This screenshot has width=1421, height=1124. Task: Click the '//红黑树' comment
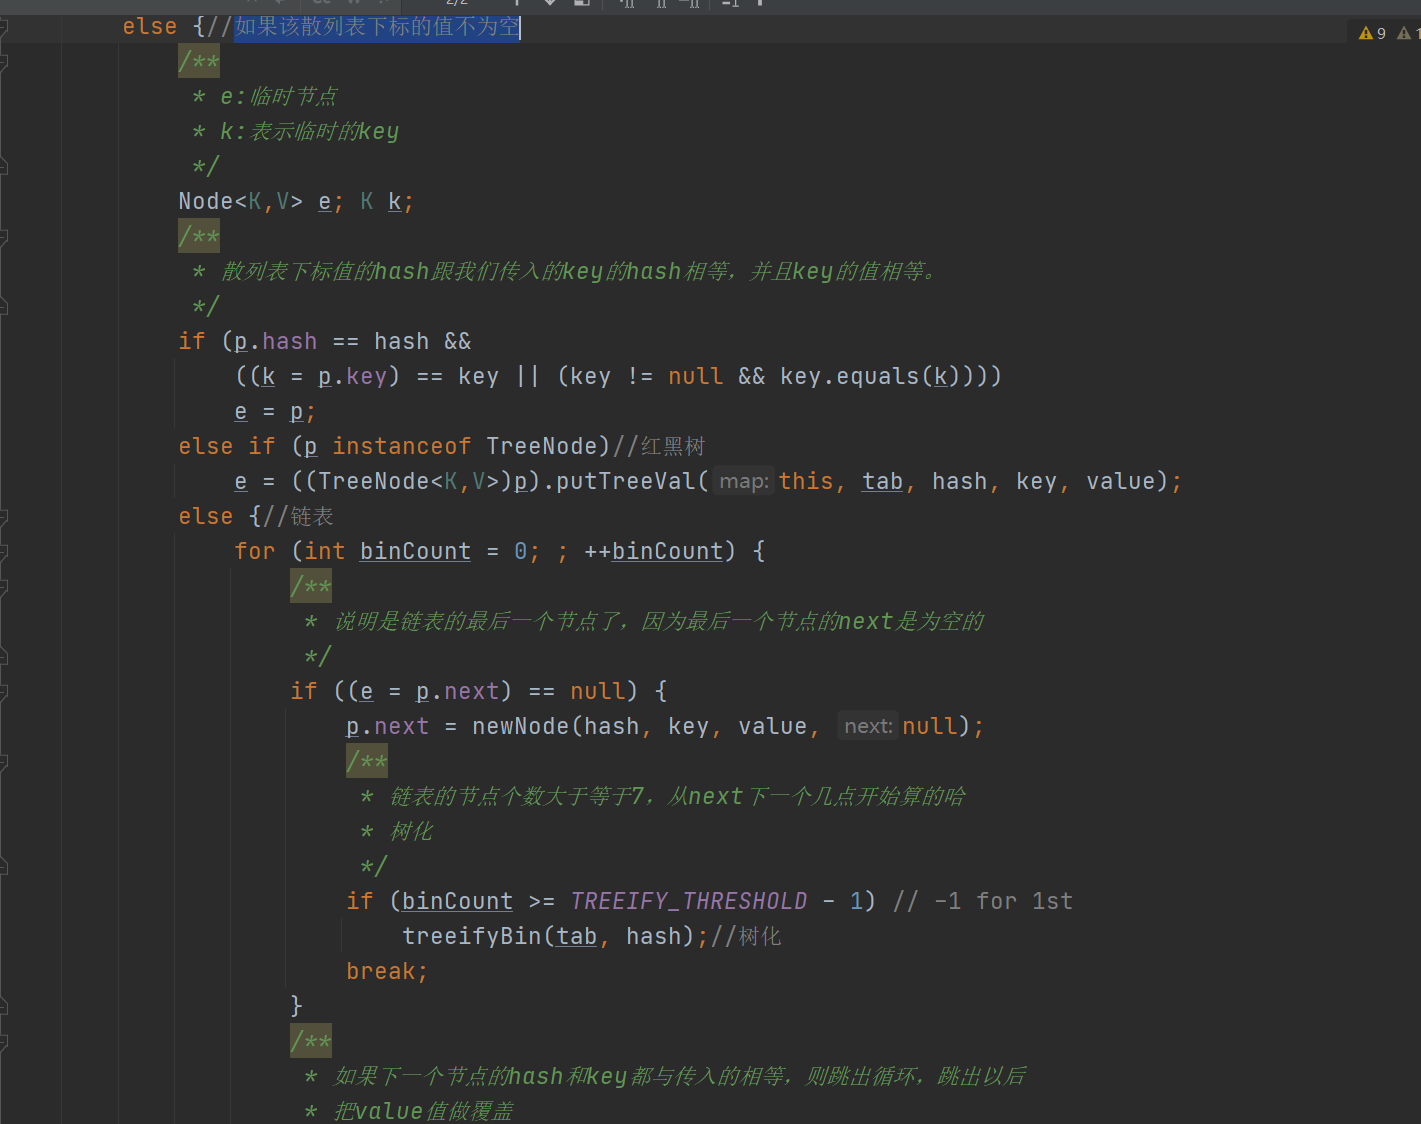659,447
